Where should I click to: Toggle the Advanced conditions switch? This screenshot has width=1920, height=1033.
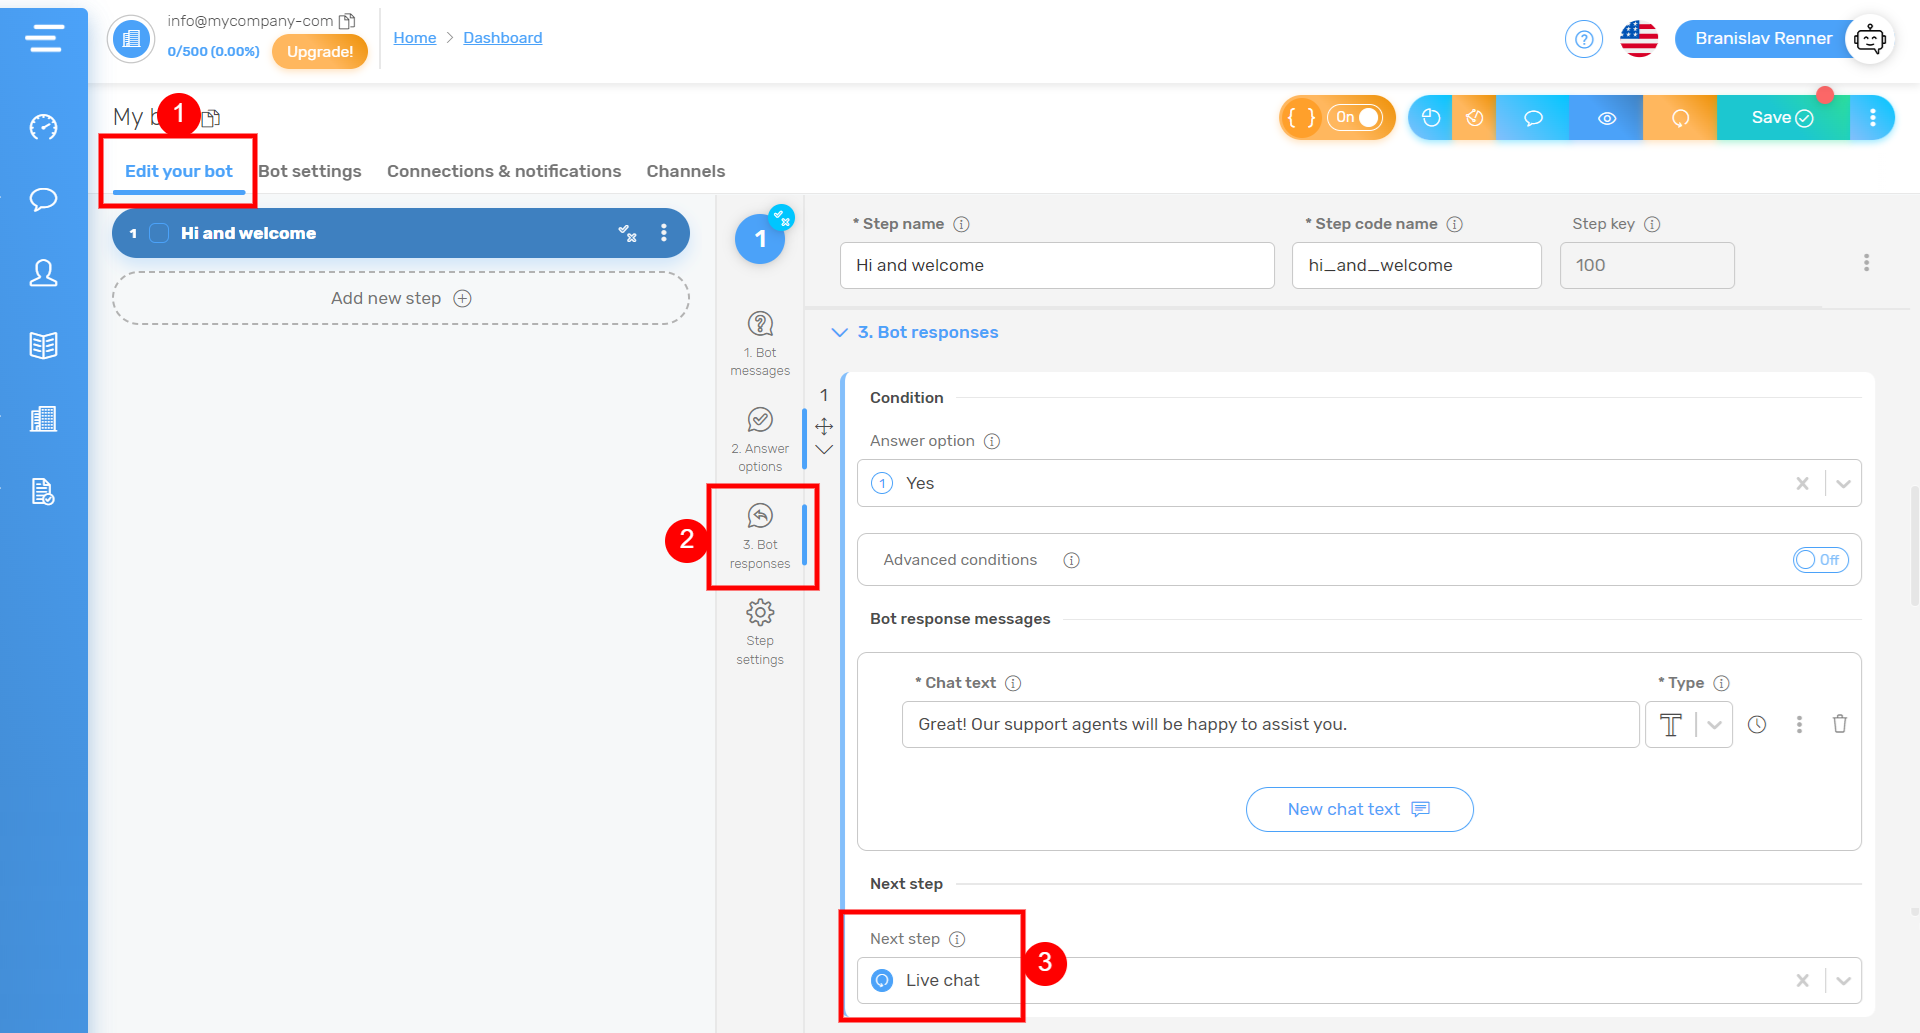pyautogui.click(x=1820, y=560)
